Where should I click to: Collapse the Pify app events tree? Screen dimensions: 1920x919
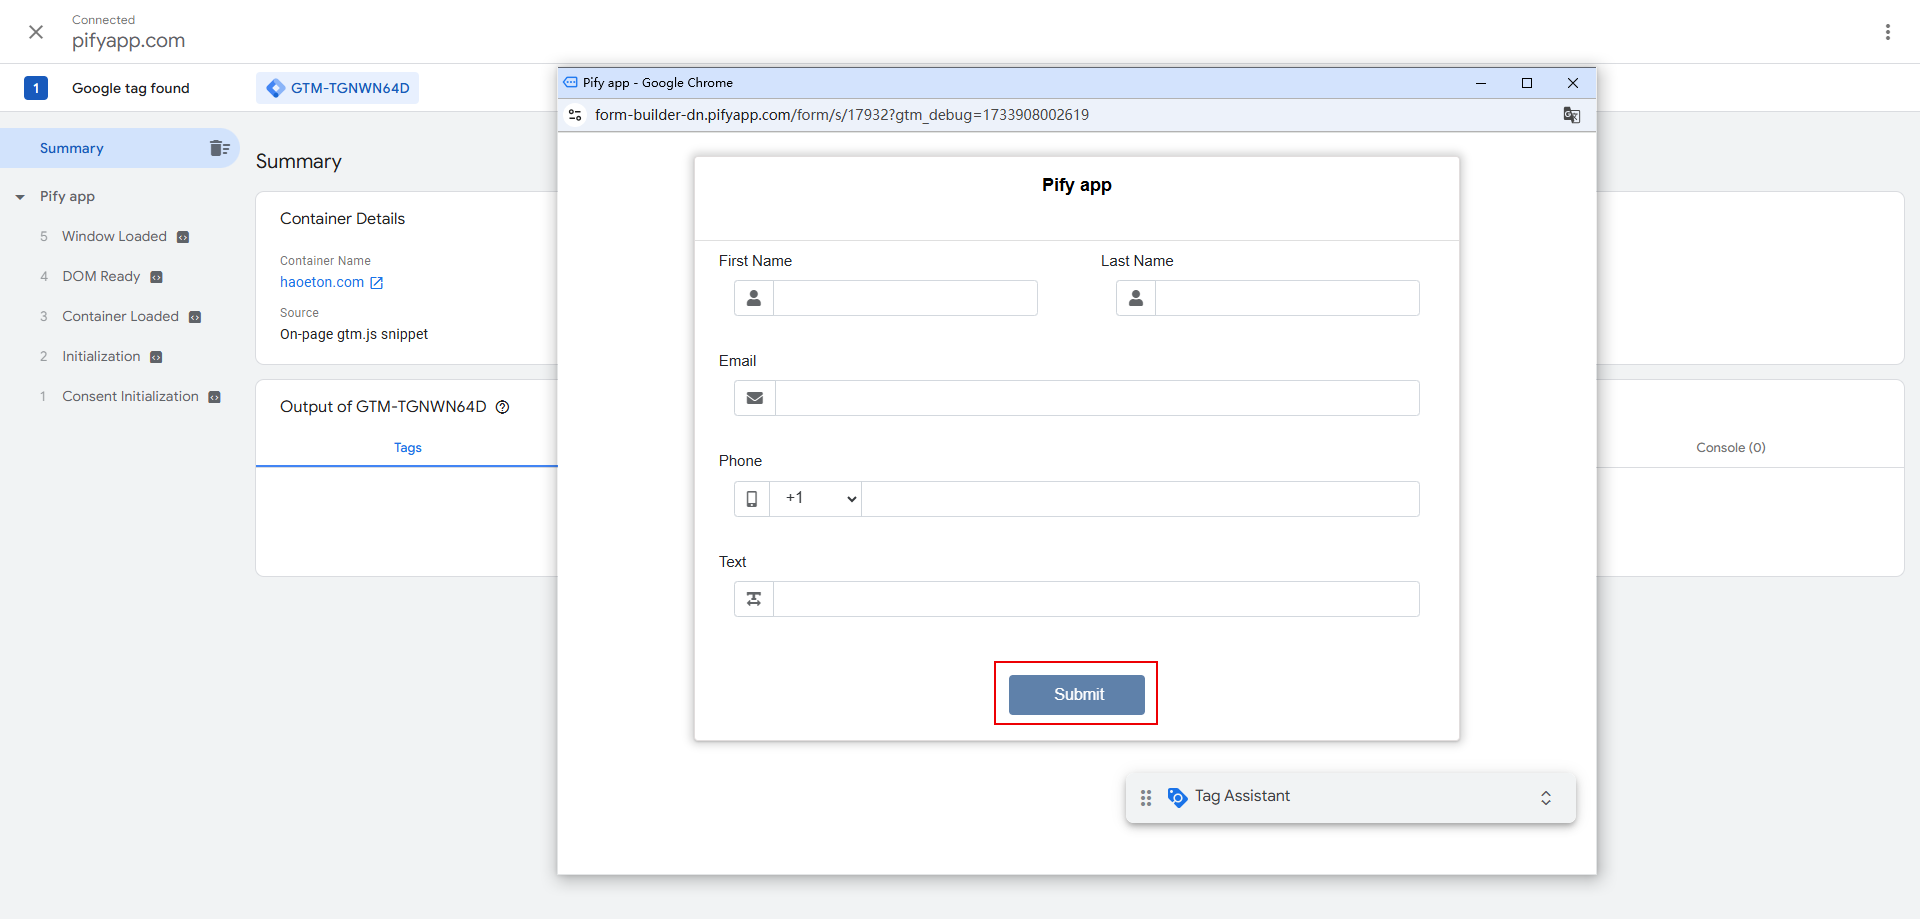click(x=20, y=197)
